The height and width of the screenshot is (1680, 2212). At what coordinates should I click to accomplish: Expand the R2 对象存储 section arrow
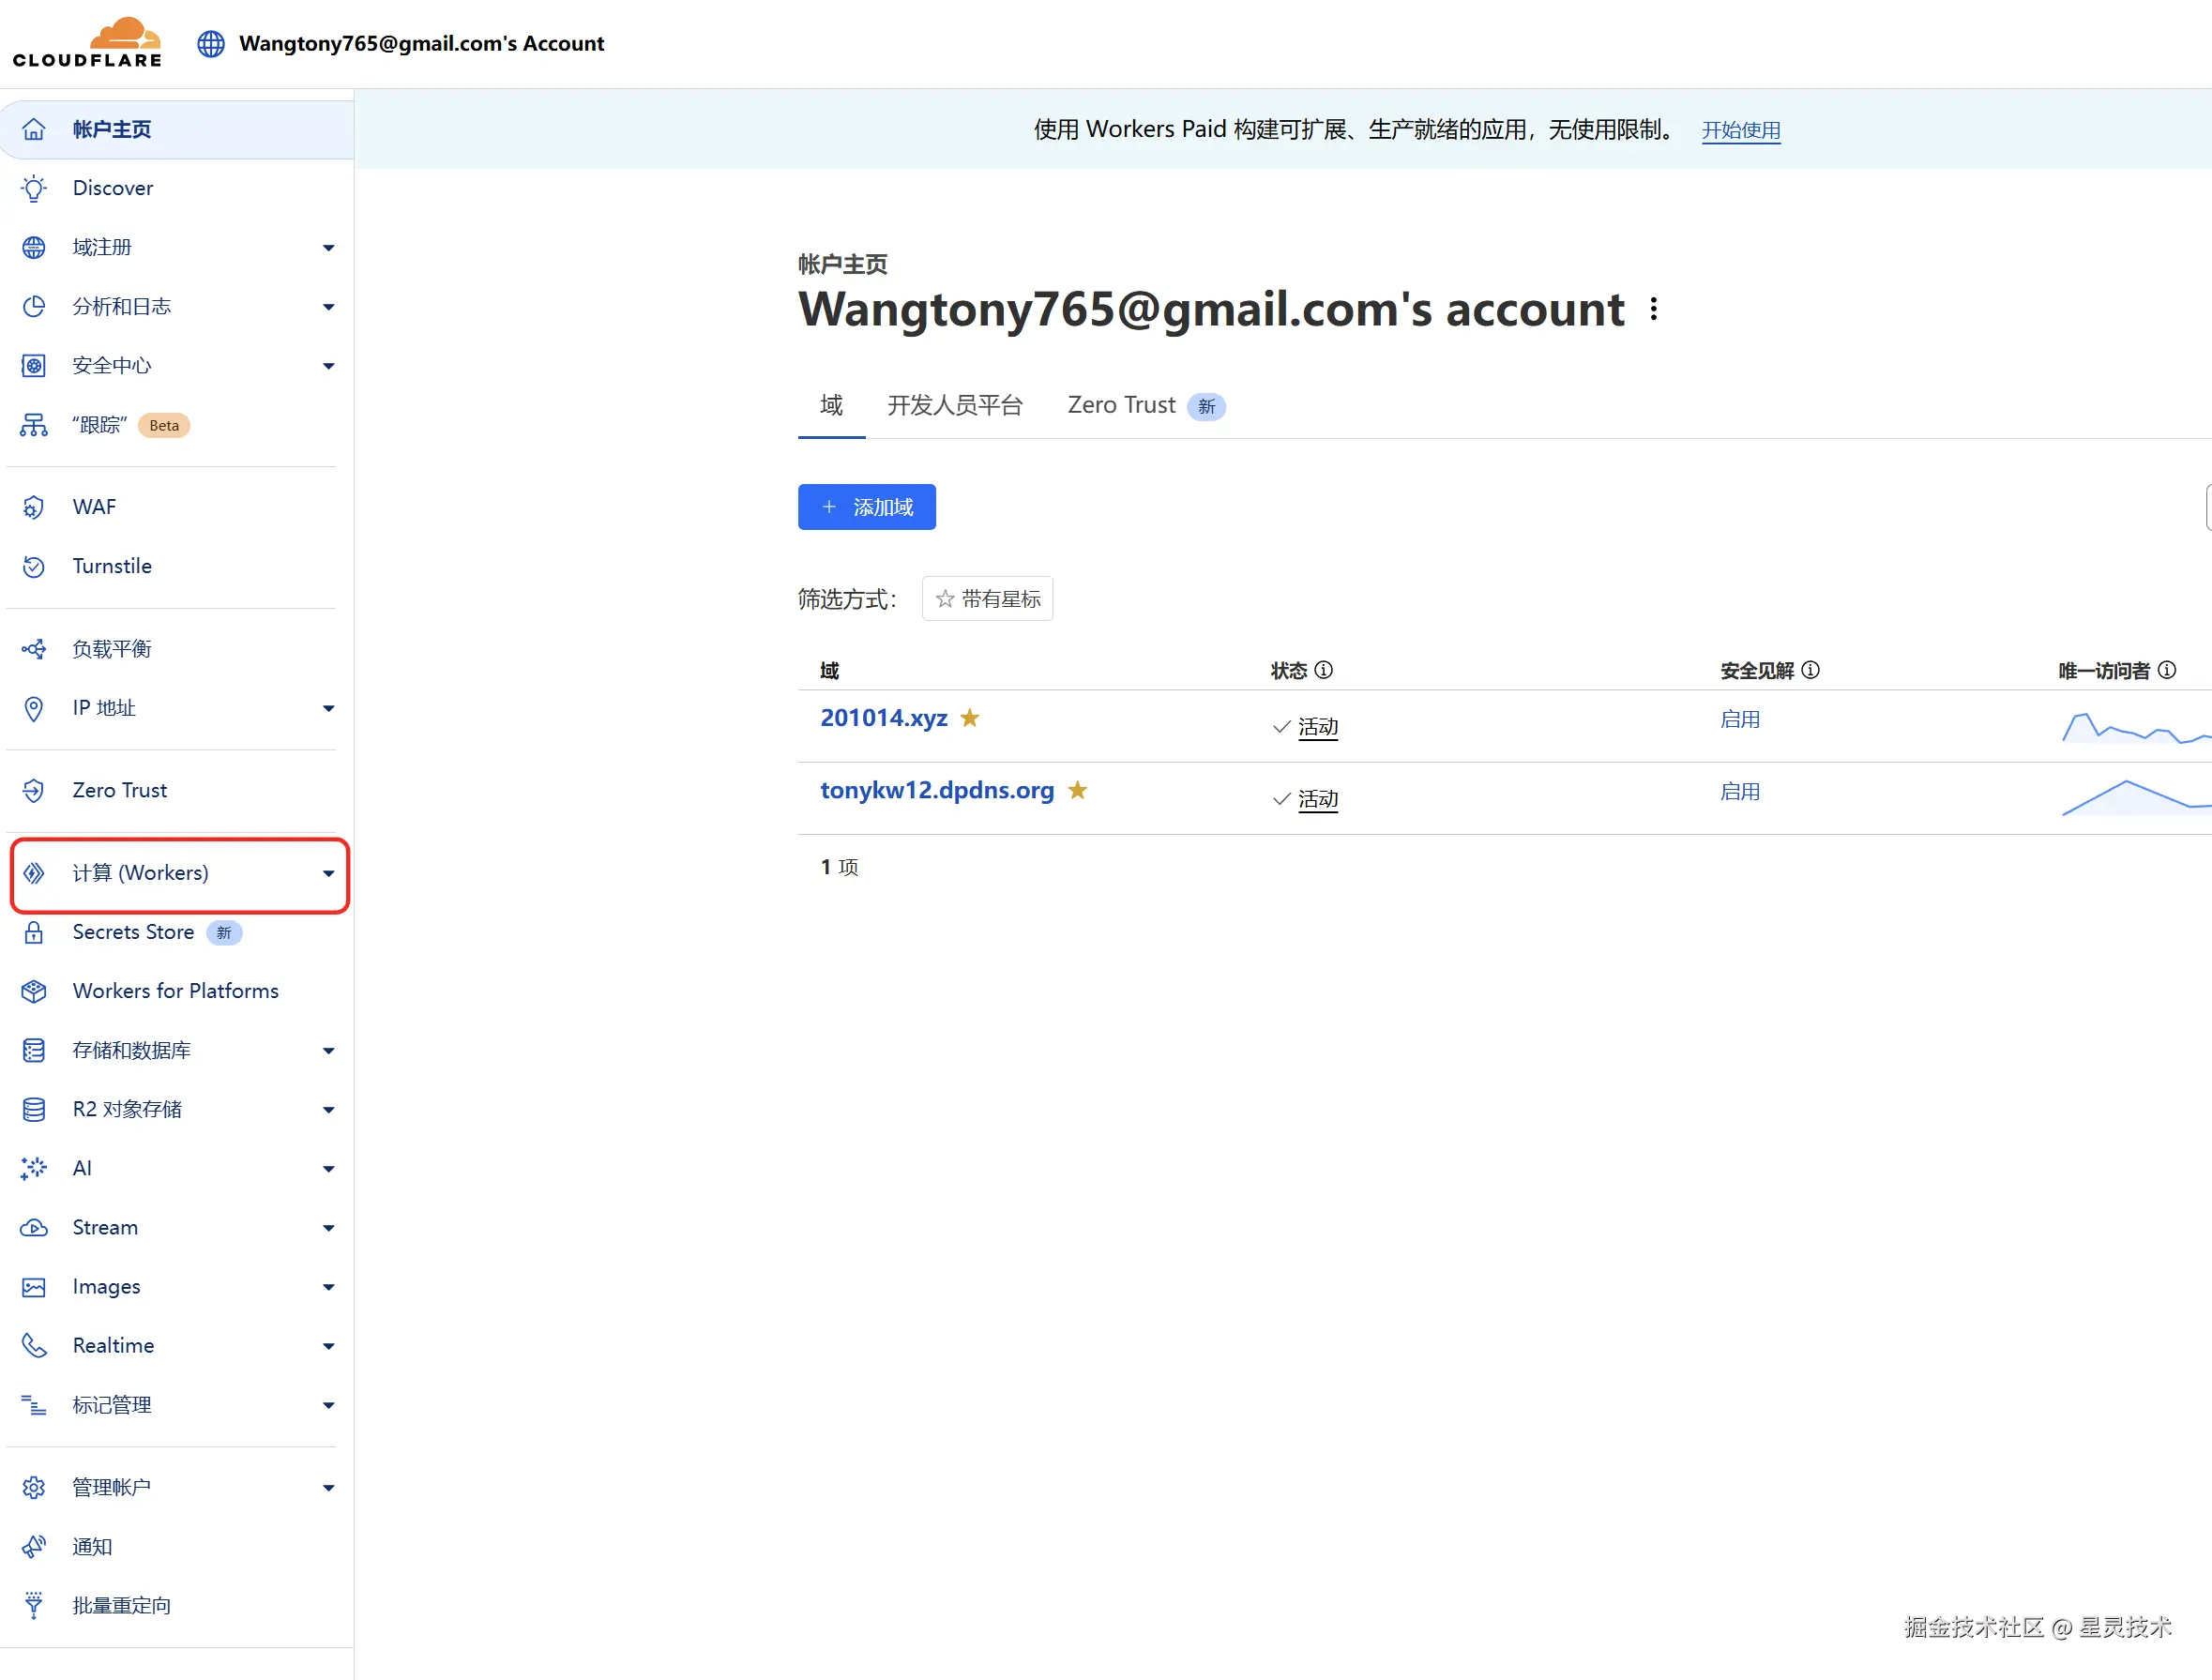328,1109
